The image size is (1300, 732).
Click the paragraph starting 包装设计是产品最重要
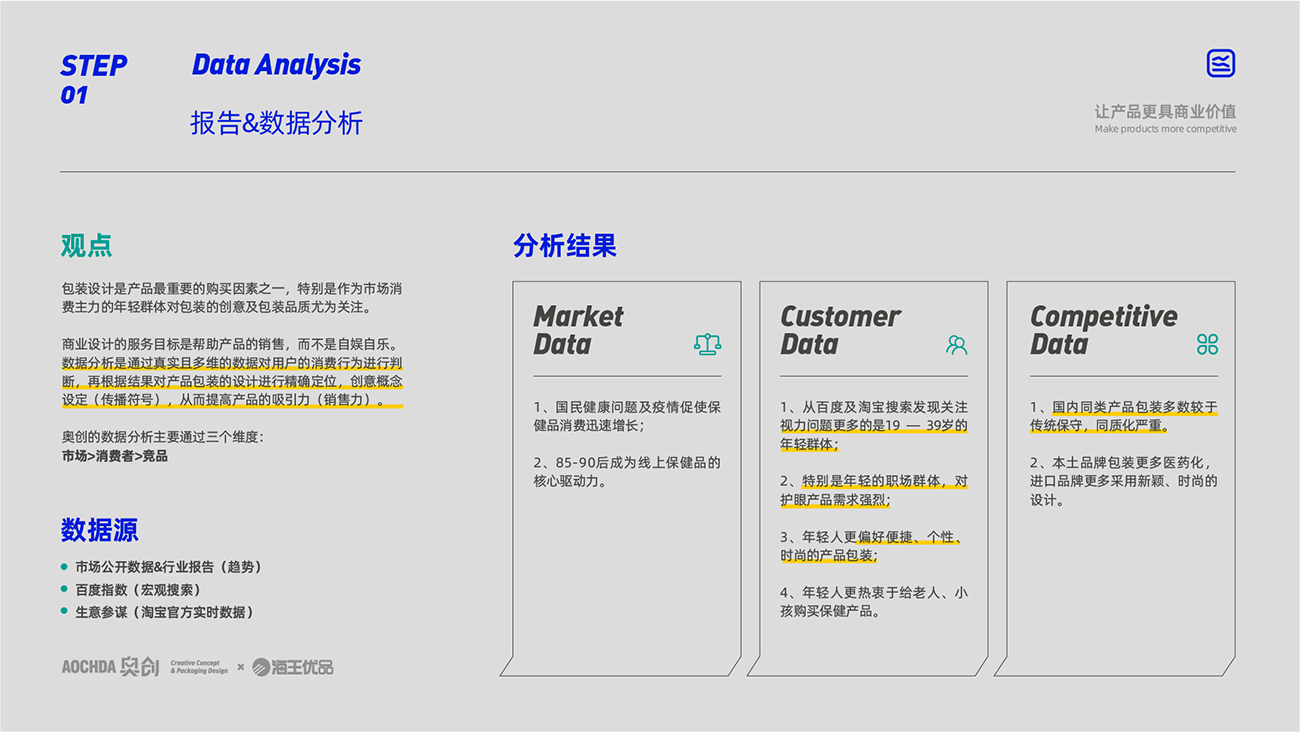pyautogui.click(x=232, y=298)
